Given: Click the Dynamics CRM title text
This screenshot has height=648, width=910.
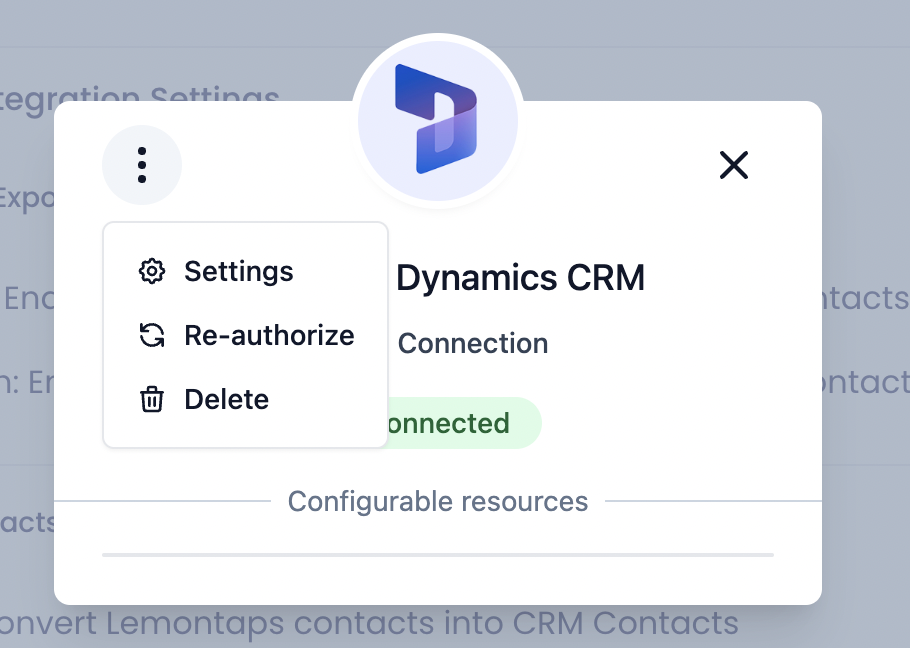Looking at the screenshot, I should pos(521,278).
